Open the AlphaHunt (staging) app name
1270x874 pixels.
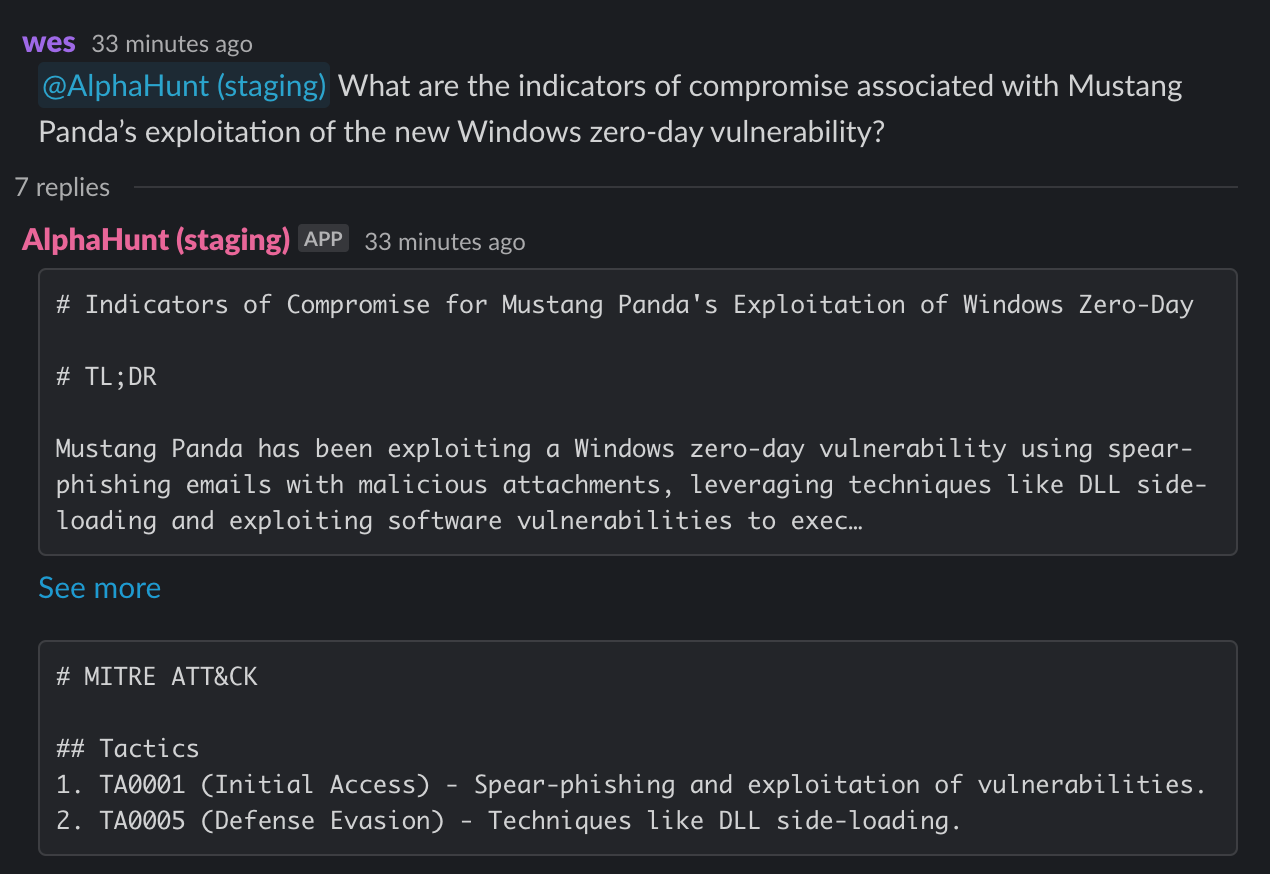coord(156,240)
